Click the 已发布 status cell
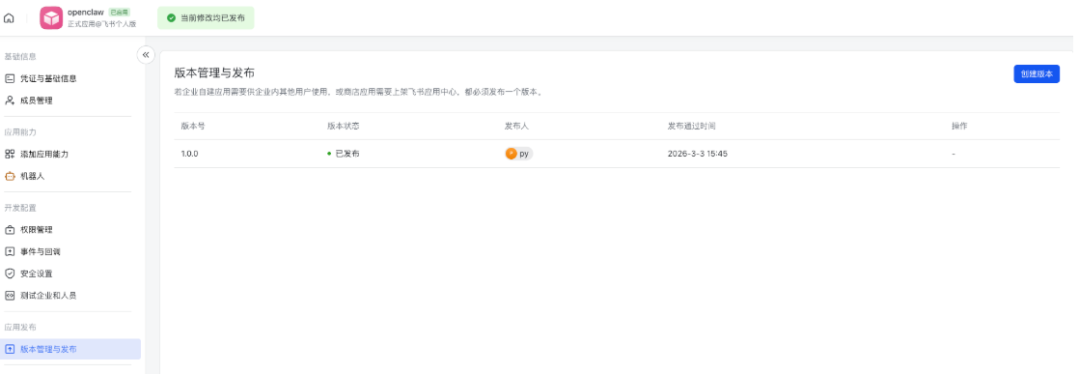1080x374 pixels. pyautogui.click(x=343, y=154)
